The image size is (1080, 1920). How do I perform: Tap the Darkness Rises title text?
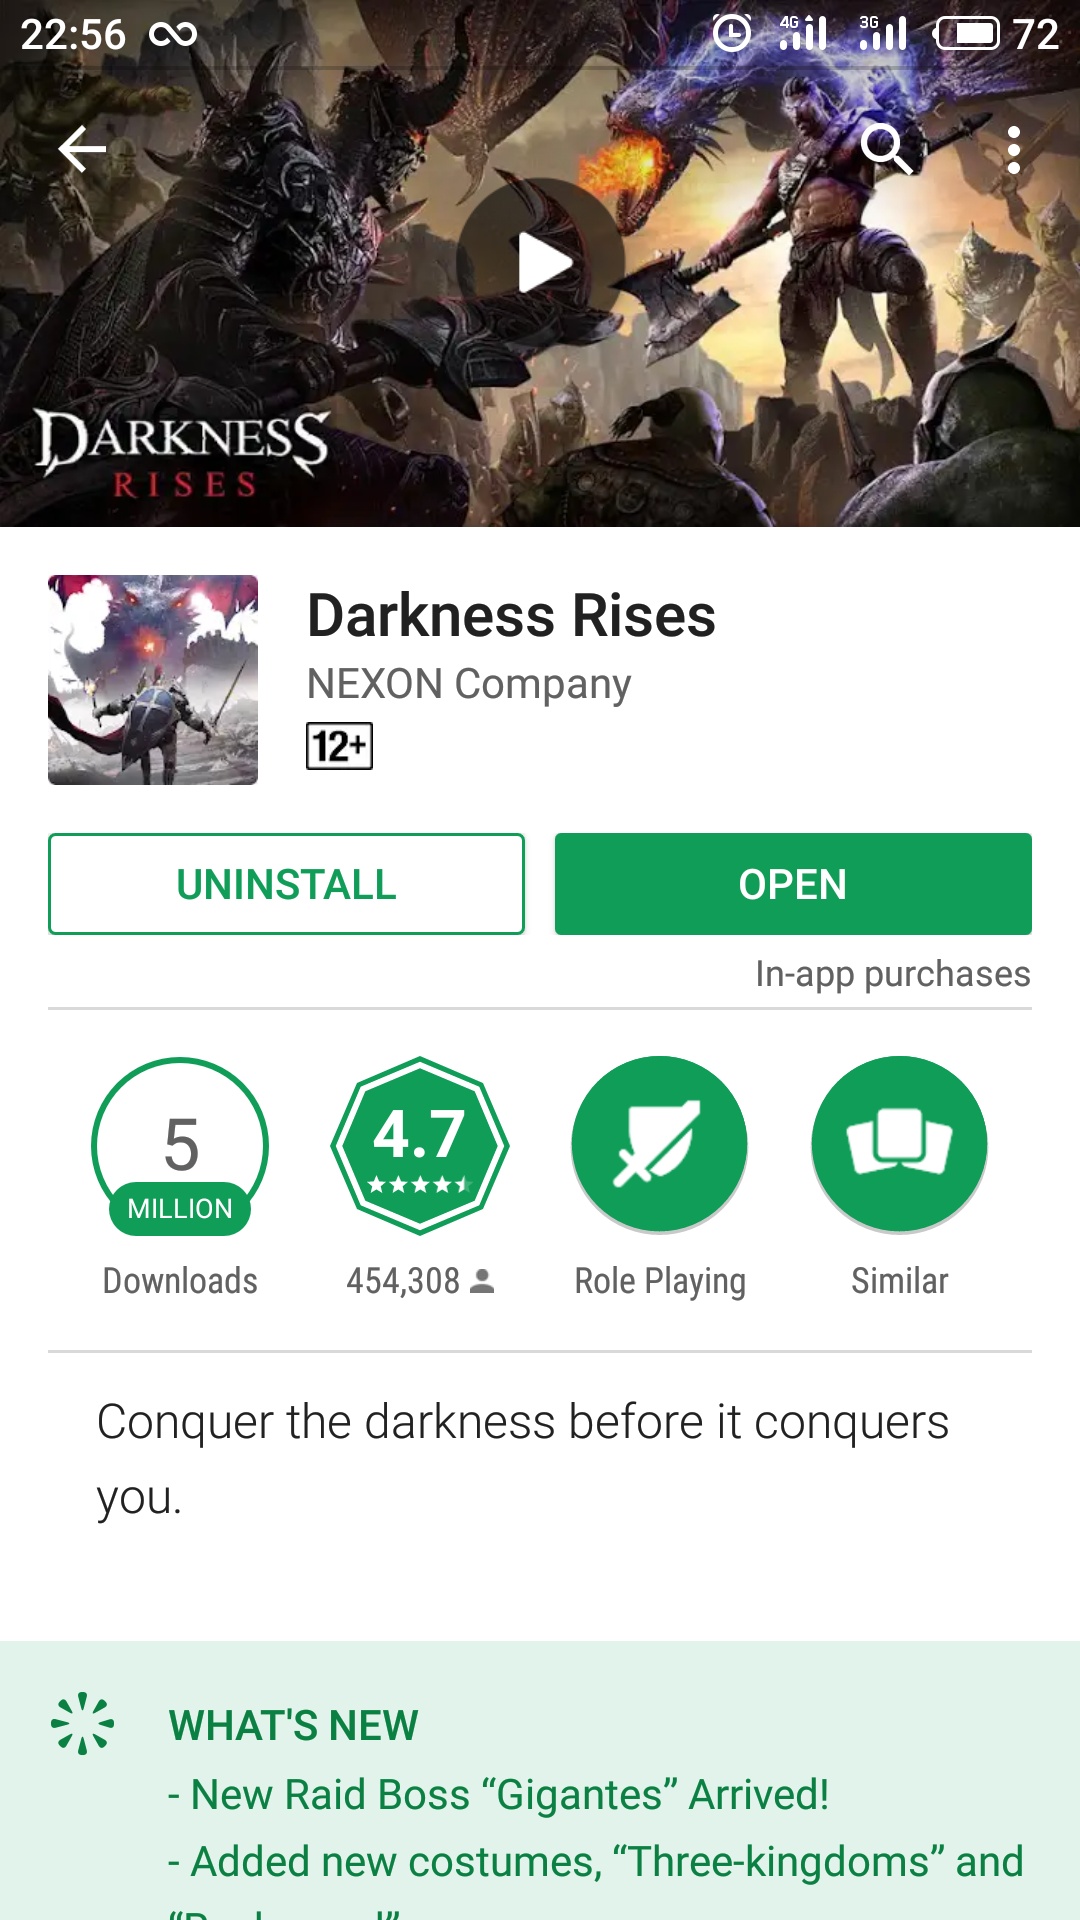[511, 616]
